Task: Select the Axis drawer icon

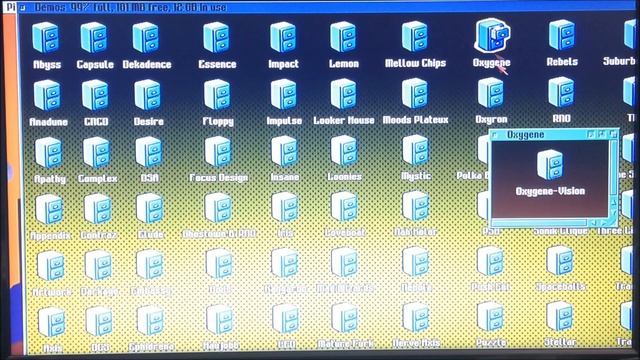Action: [52, 323]
